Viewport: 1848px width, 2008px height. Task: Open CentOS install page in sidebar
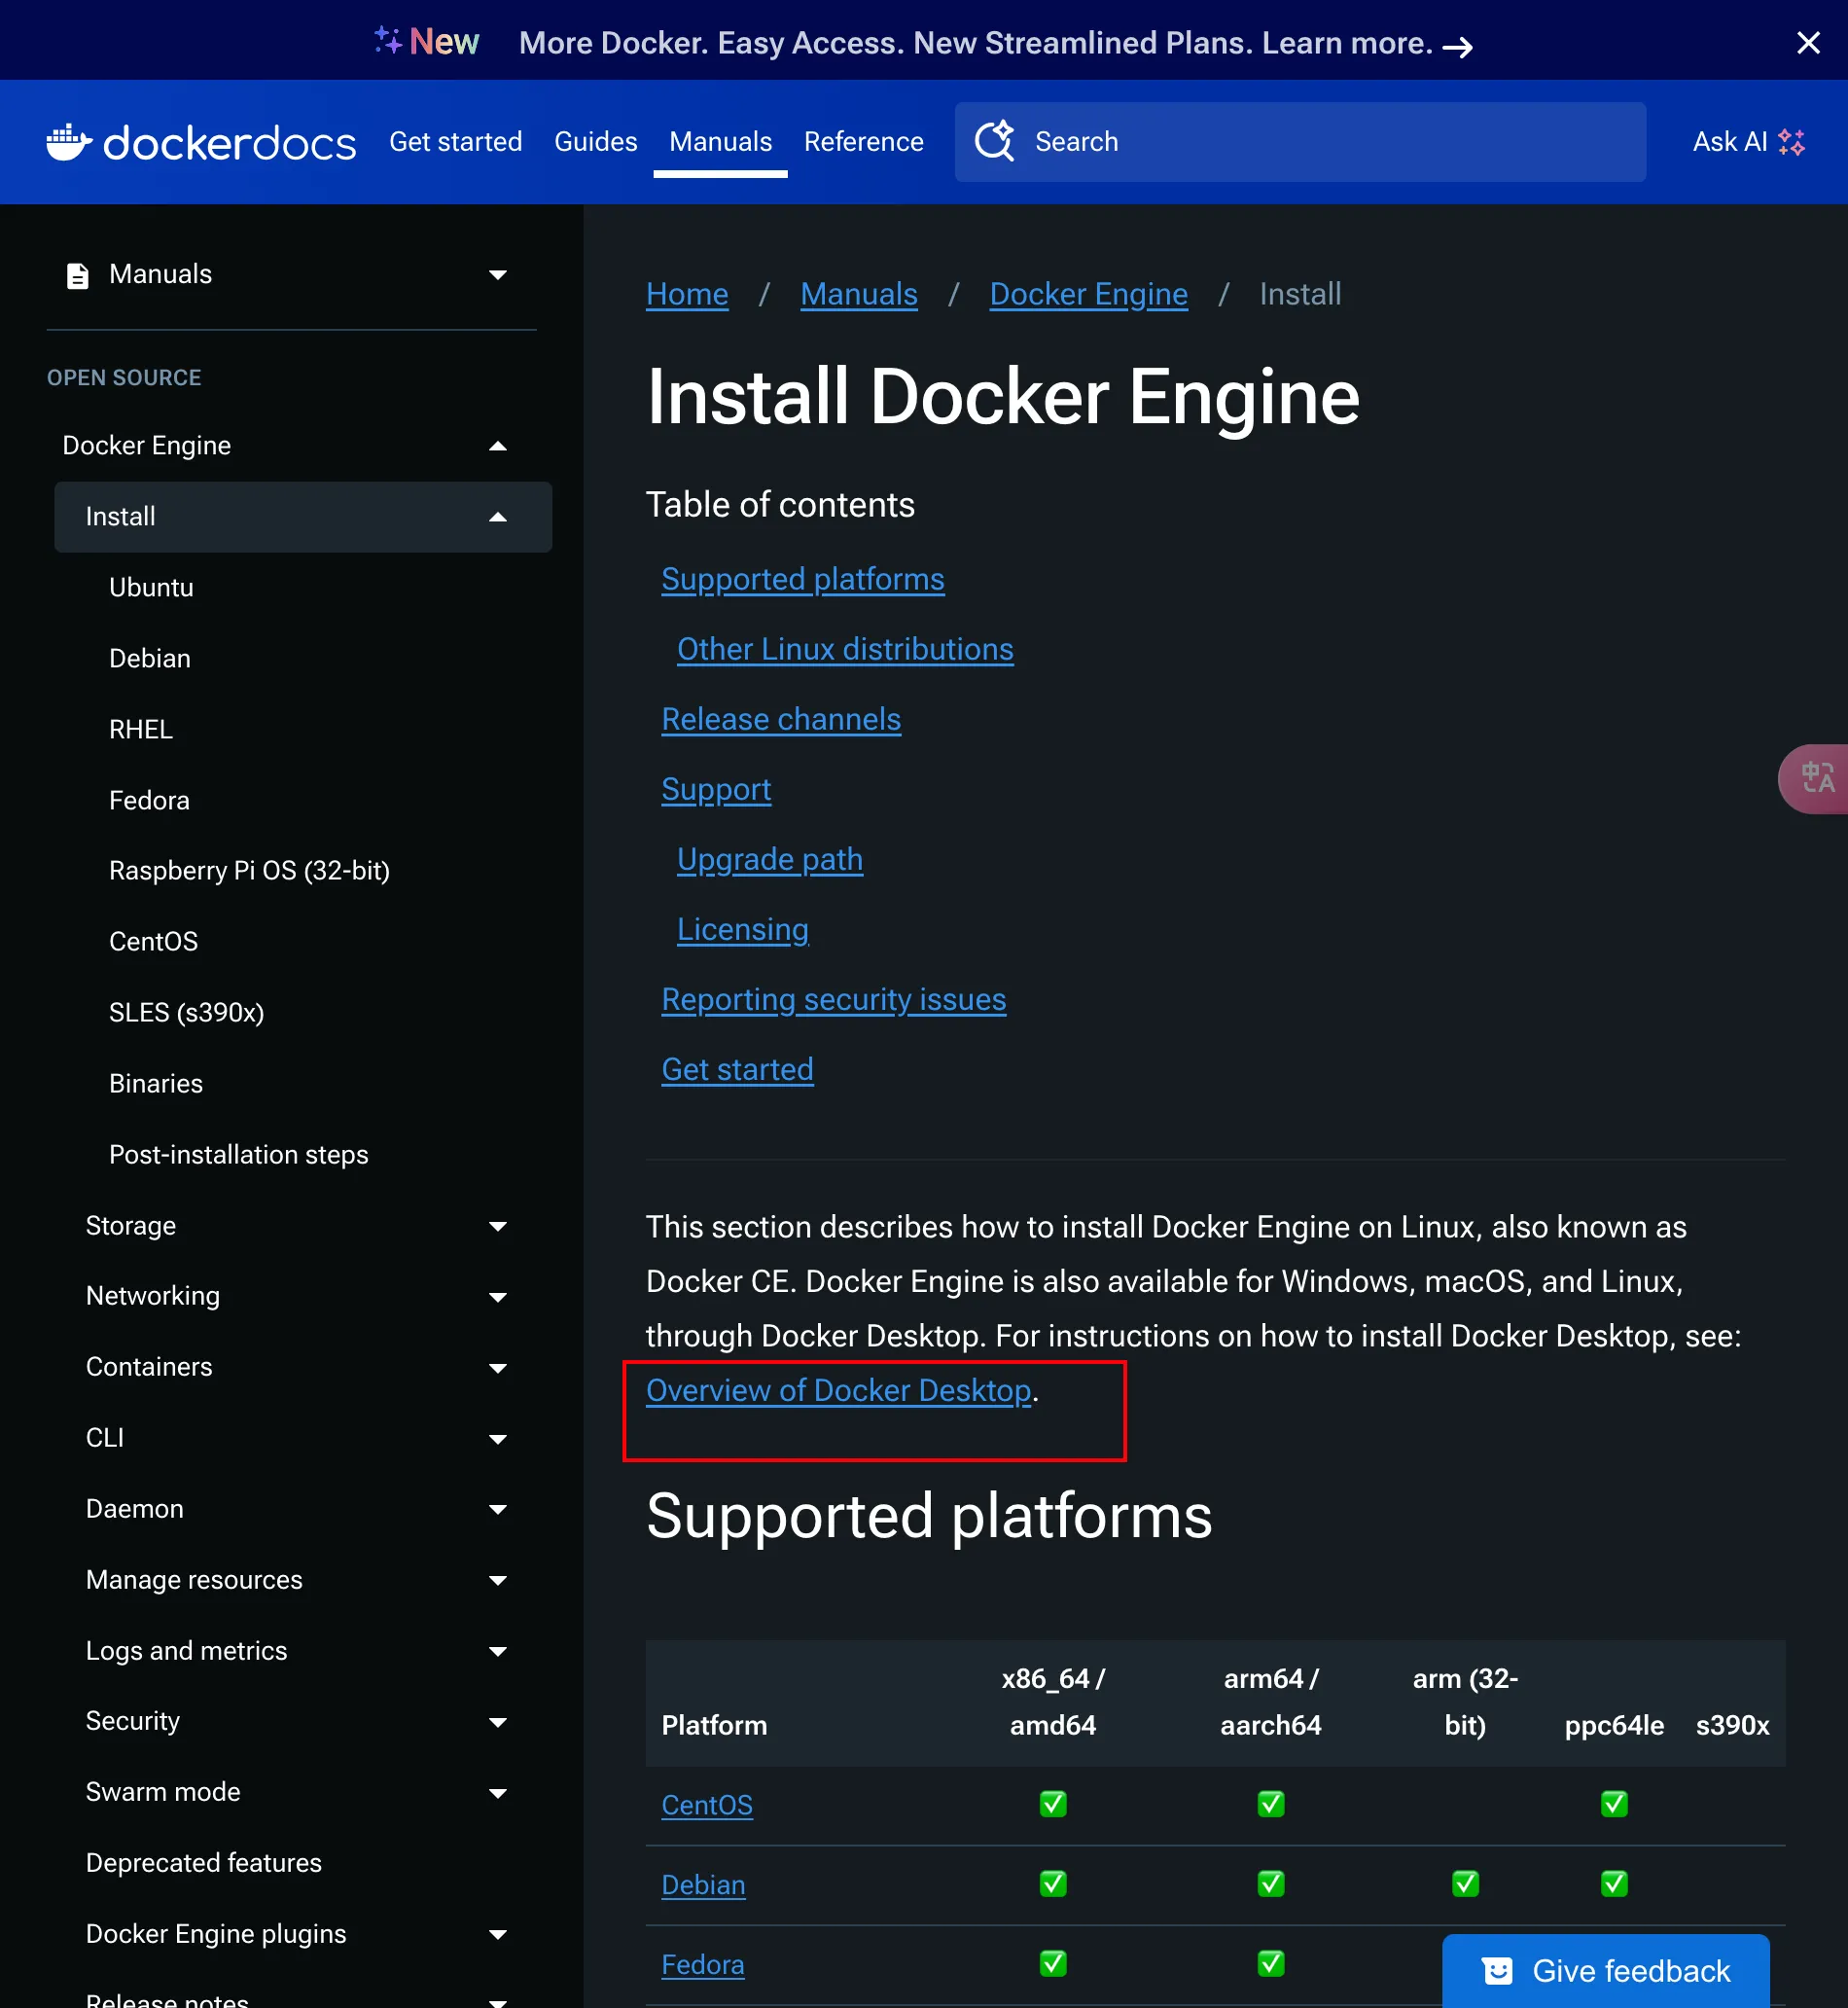point(153,941)
